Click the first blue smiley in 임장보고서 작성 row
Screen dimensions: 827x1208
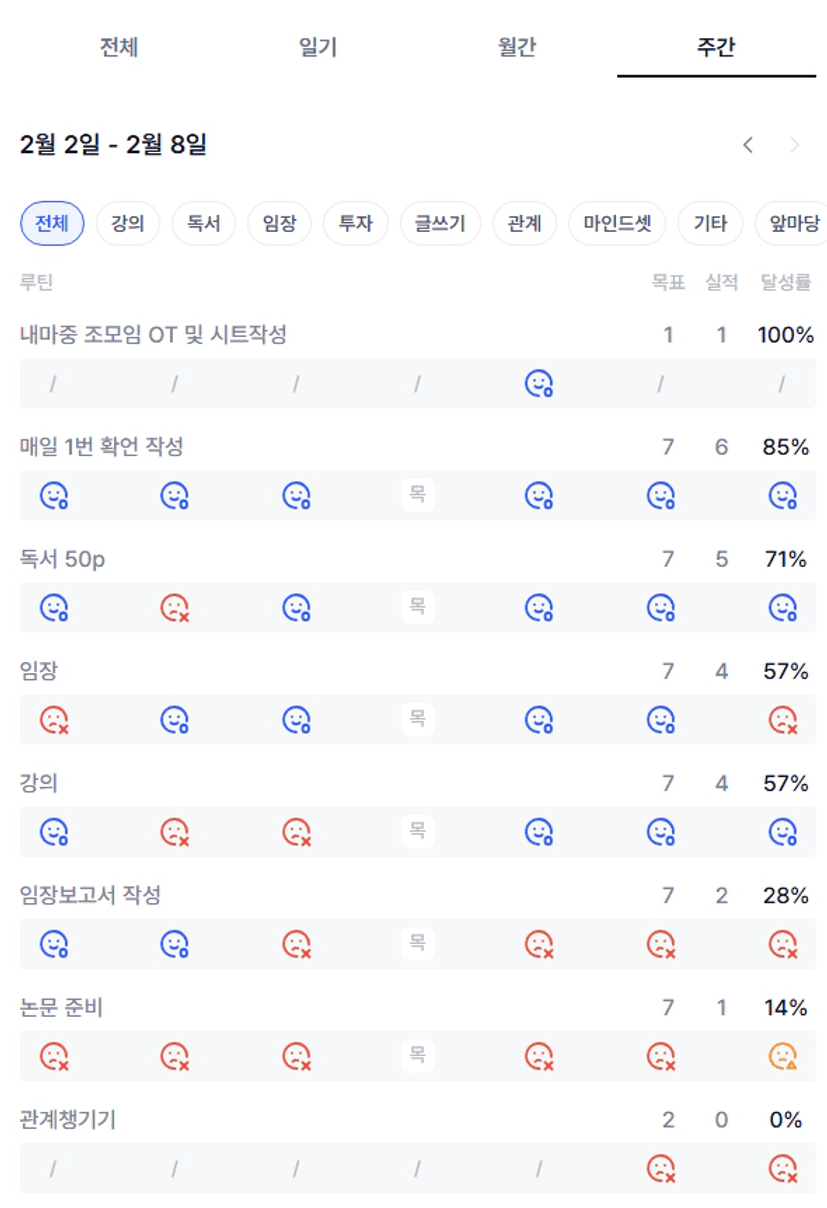click(x=53, y=943)
